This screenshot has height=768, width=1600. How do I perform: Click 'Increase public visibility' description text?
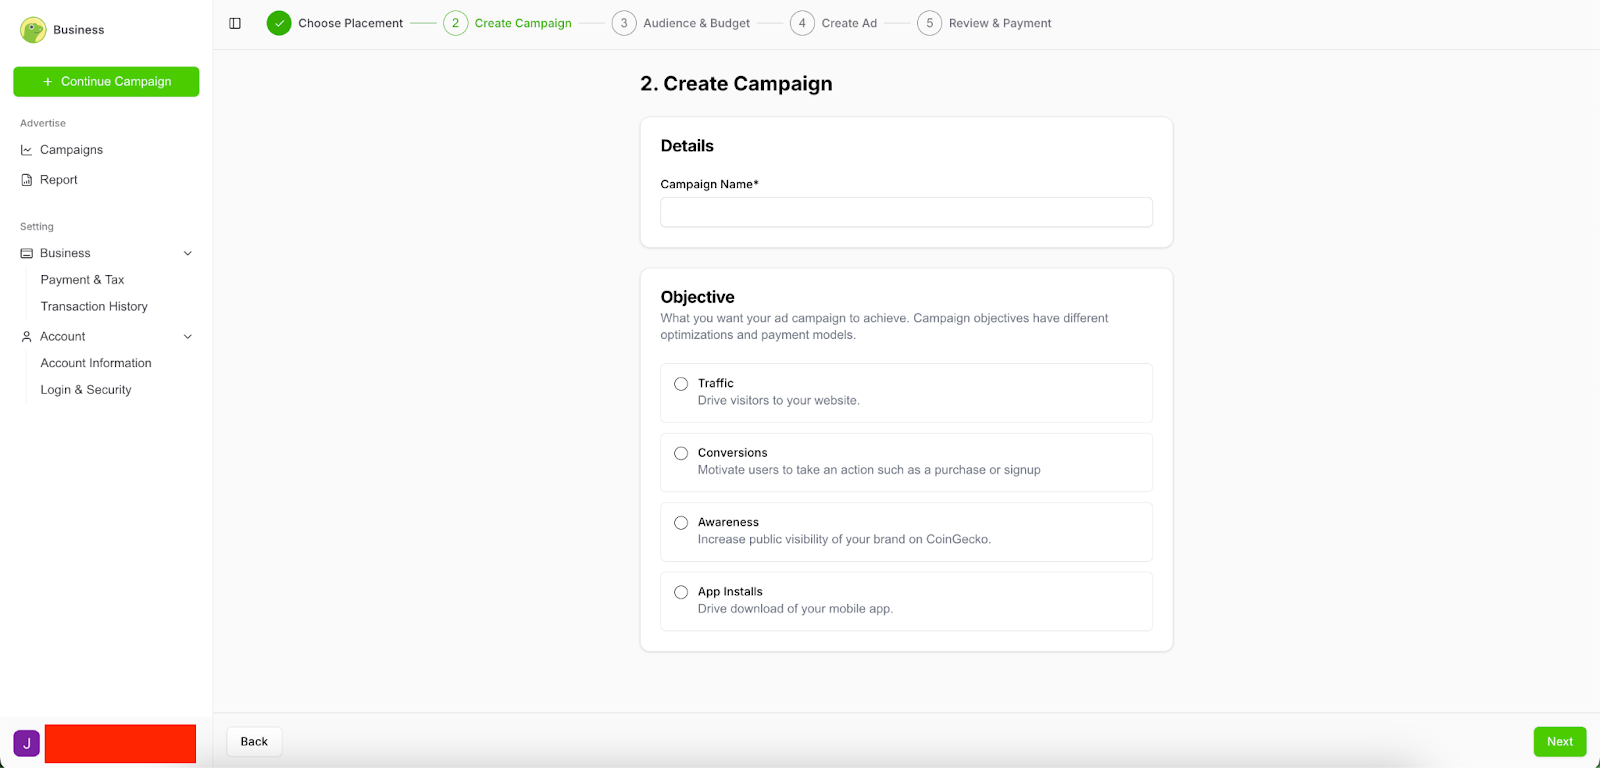tap(844, 540)
